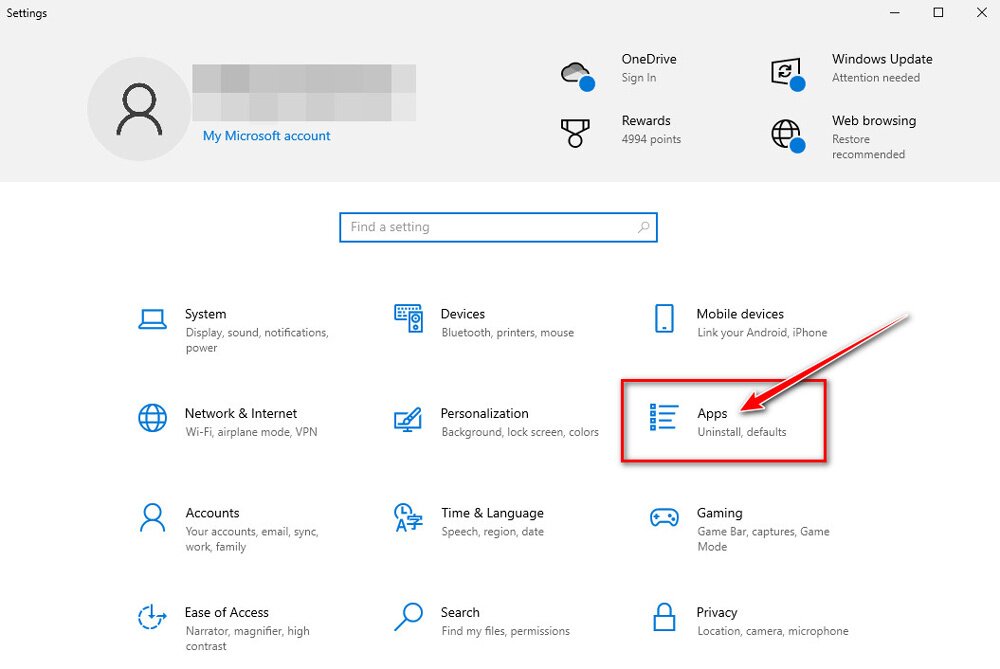Open the Windows Update heading in header
This screenshot has width=1000, height=669.
pyautogui.click(x=881, y=59)
